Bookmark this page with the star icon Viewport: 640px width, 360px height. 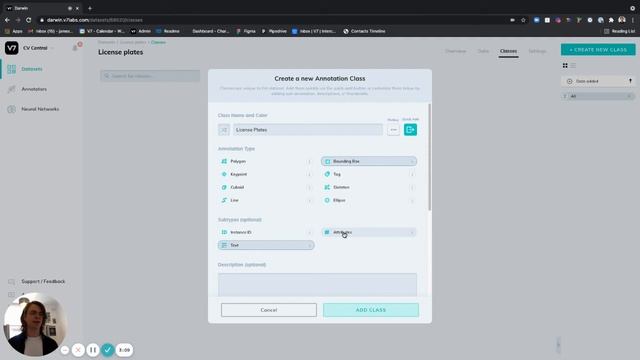(523, 20)
